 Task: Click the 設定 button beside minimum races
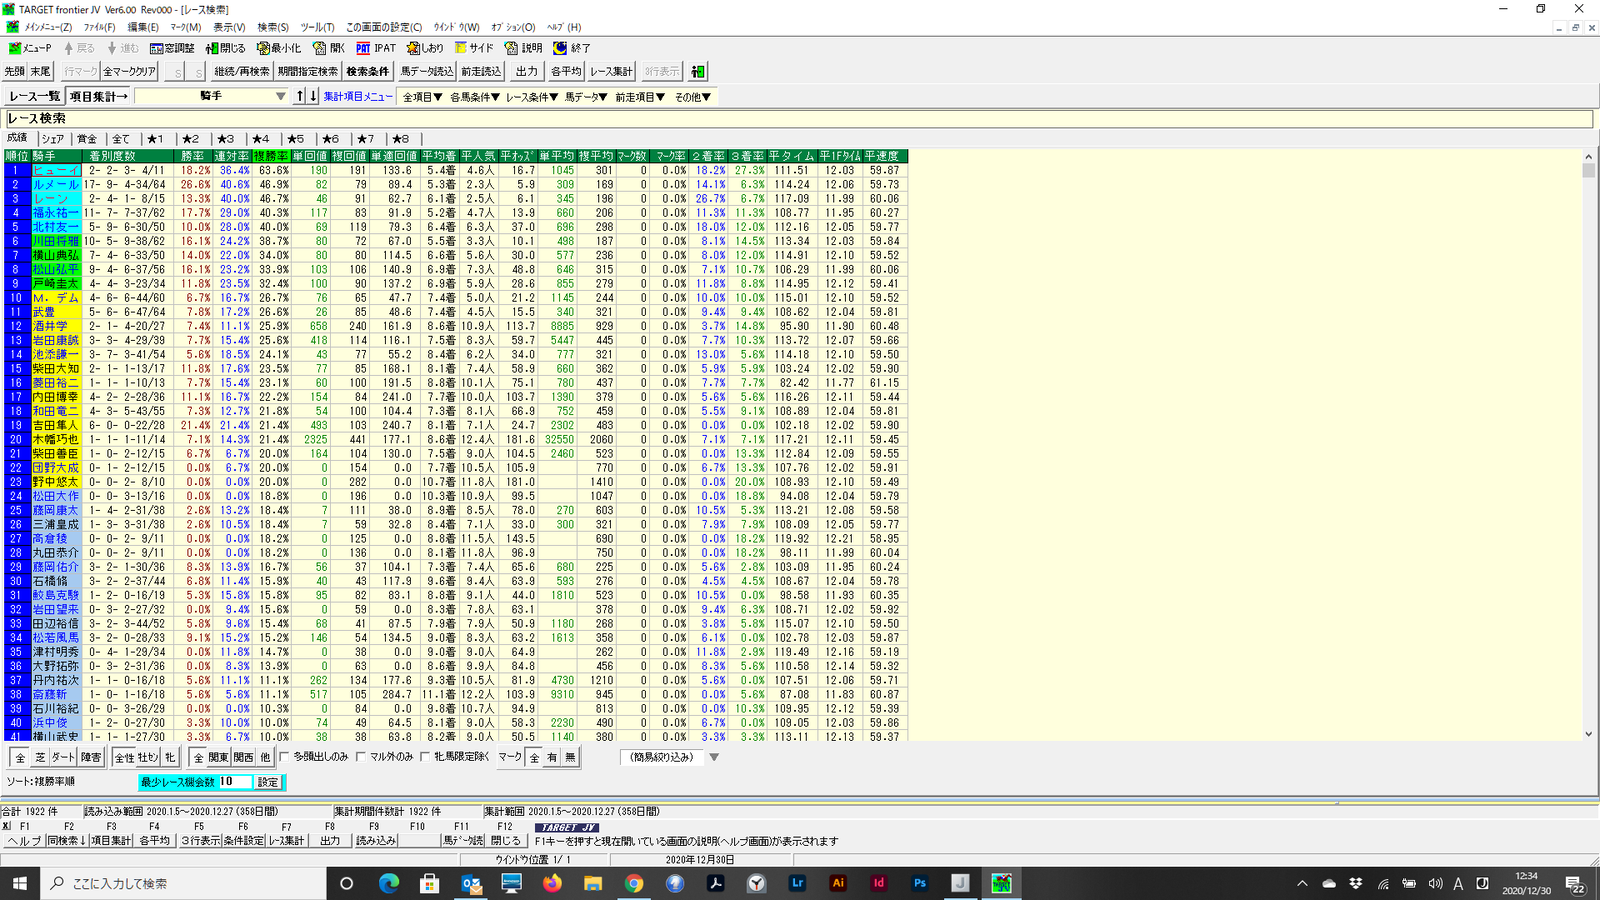(268, 782)
